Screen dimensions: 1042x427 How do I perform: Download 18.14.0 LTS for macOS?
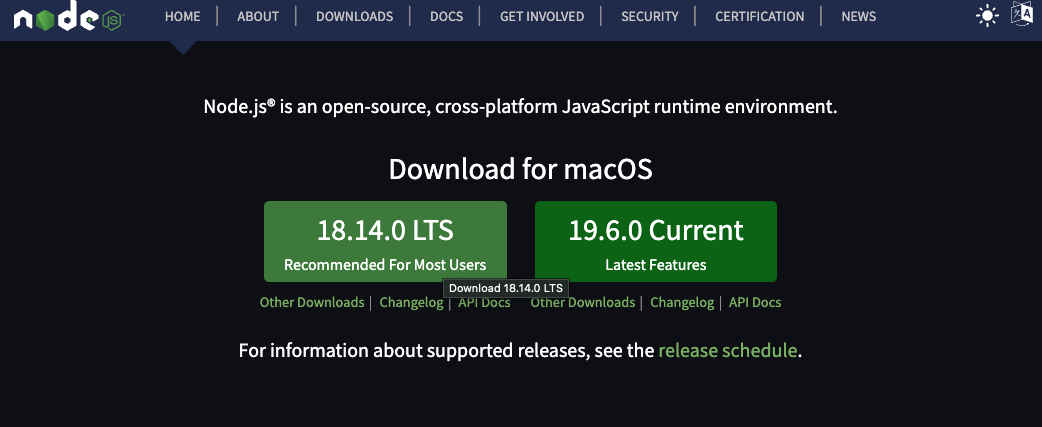(385, 242)
